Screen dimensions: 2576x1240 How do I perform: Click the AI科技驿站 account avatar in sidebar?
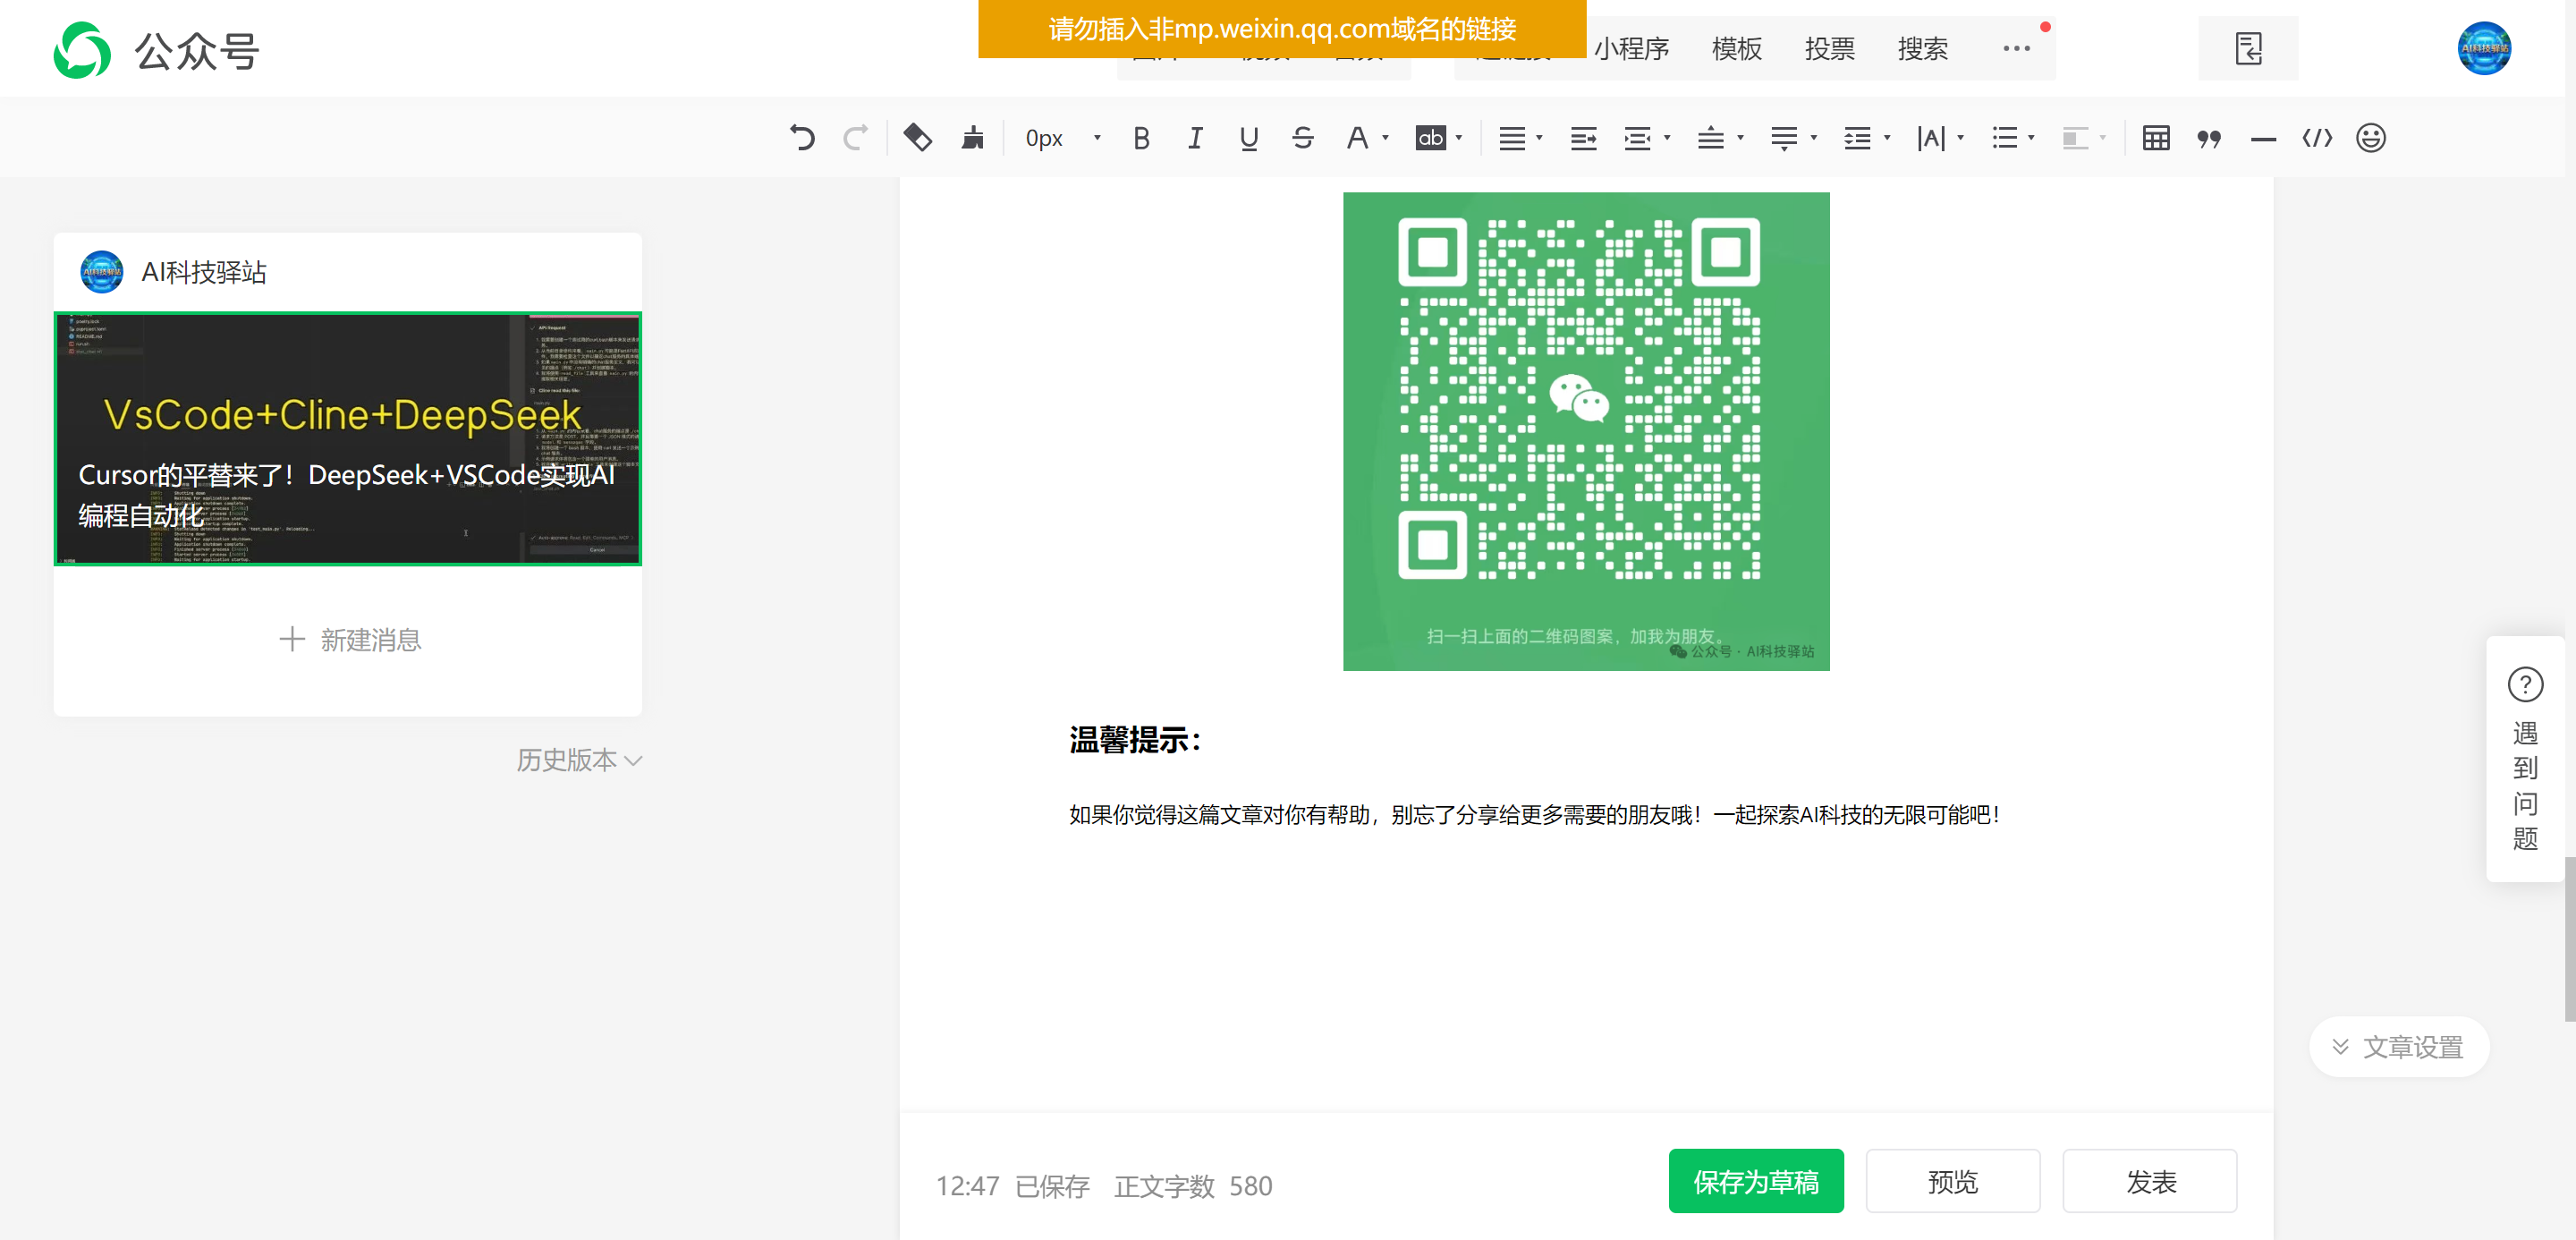(102, 272)
